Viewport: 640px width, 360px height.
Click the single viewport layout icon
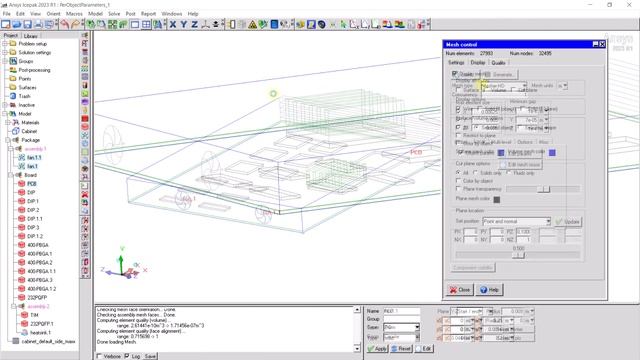coord(135,24)
